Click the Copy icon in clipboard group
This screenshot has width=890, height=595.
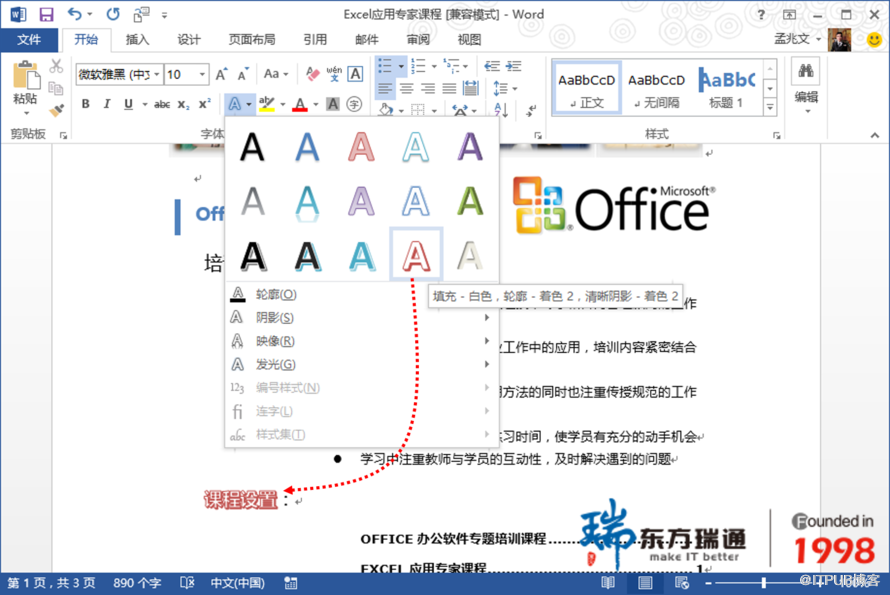pyautogui.click(x=56, y=88)
